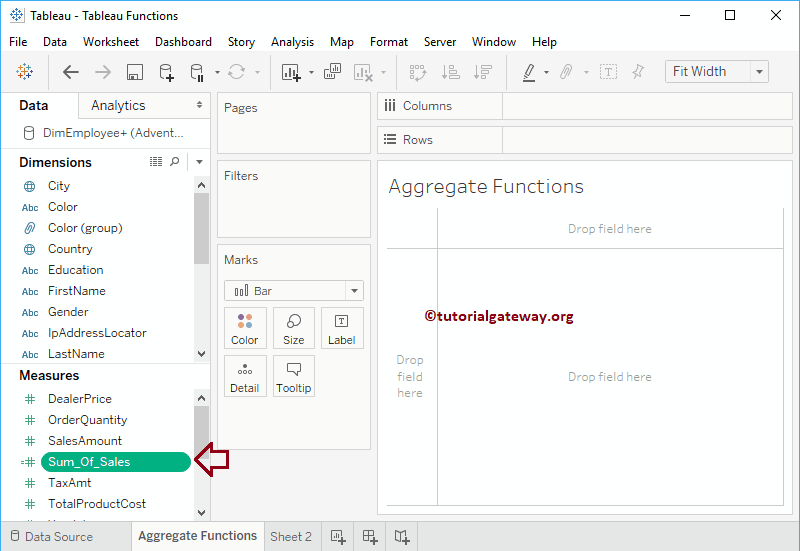Open group members dropdown arrow
This screenshot has width=800, height=551.
click(x=586, y=72)
